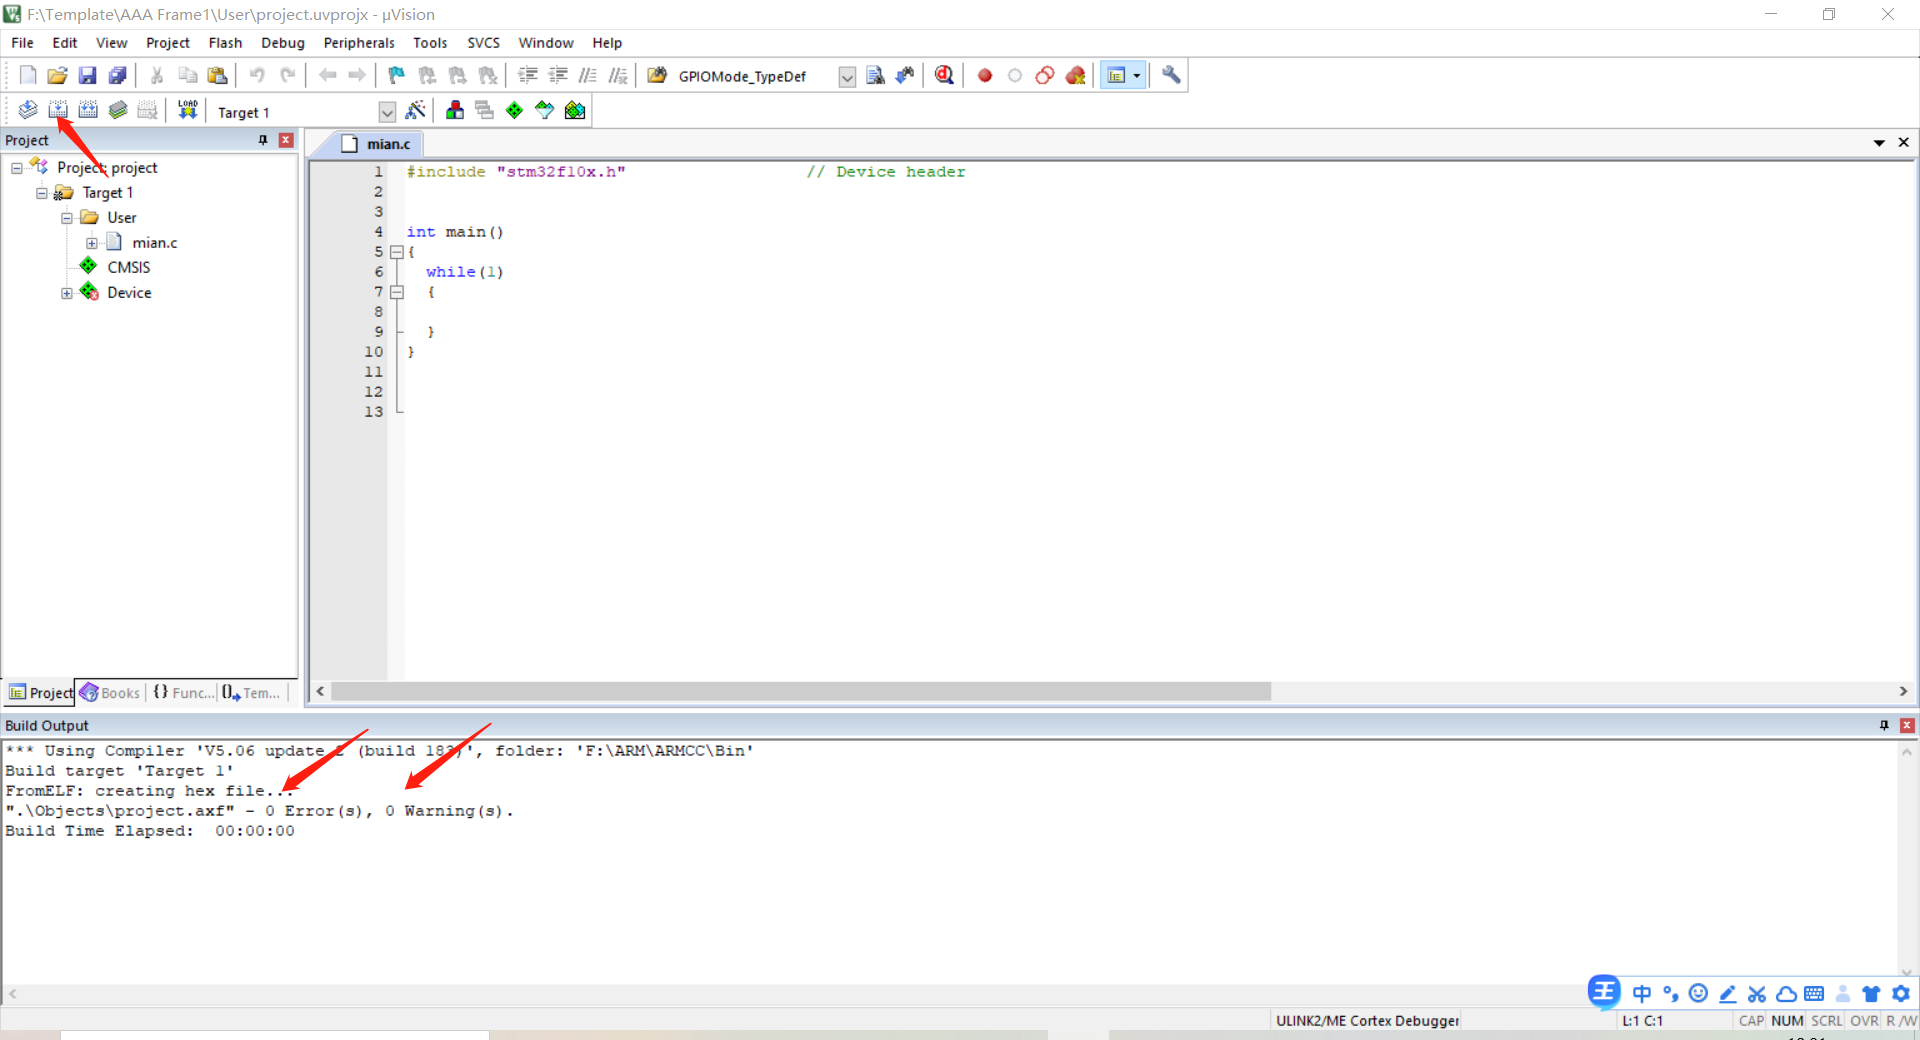The height and width of the screenshot is (1040, 1920).
Task: Open the Peripherals menu
Action: click(359, 43)
